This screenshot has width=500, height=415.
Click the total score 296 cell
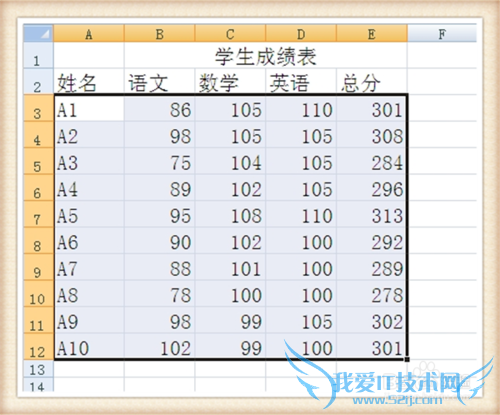coord(372,187)
